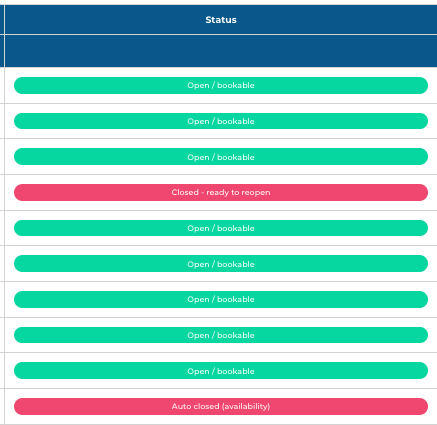Select the Open / bookable pill just below Closed
Viewport: 437px width, 425px height.
(221, 228)
